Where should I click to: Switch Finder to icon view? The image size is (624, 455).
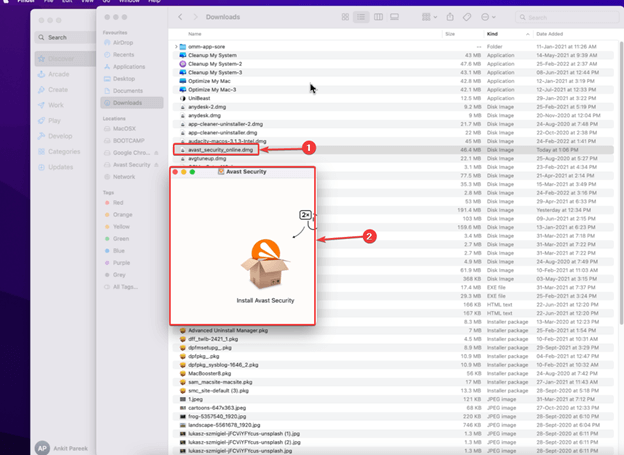pyautogui.click(x=345, y=17)
